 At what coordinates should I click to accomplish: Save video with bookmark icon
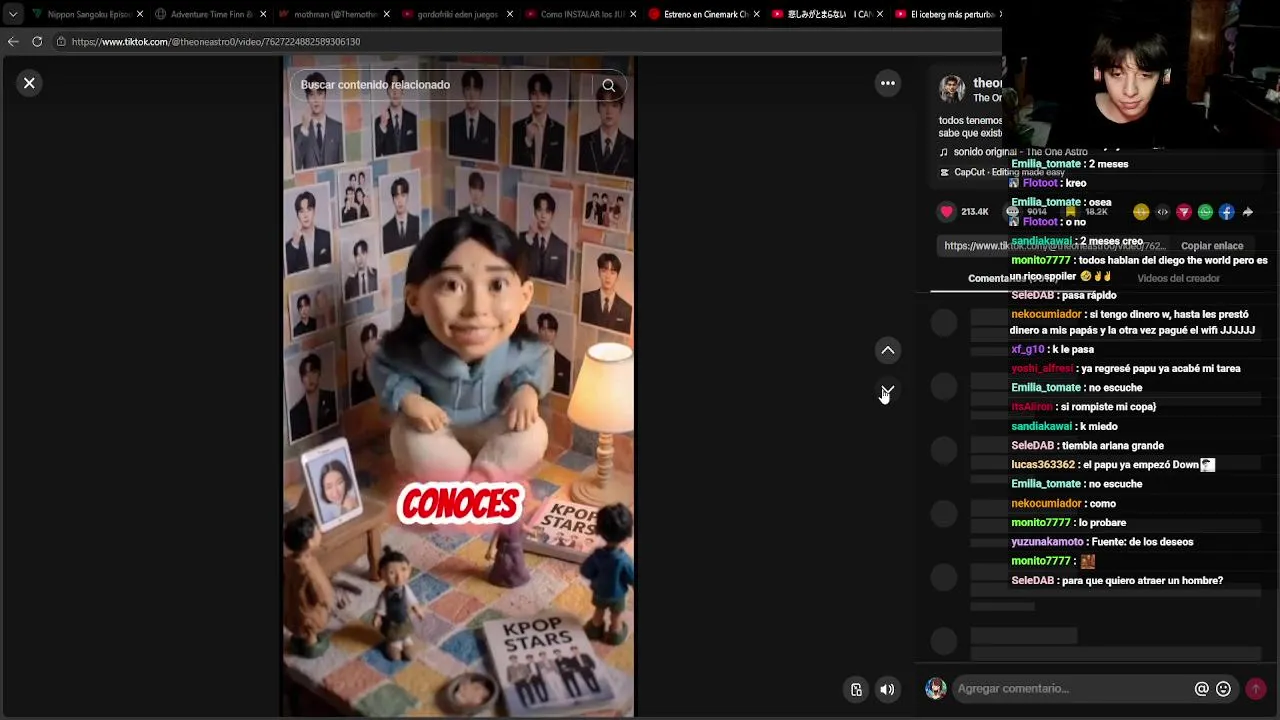(x=1071, y=212)
